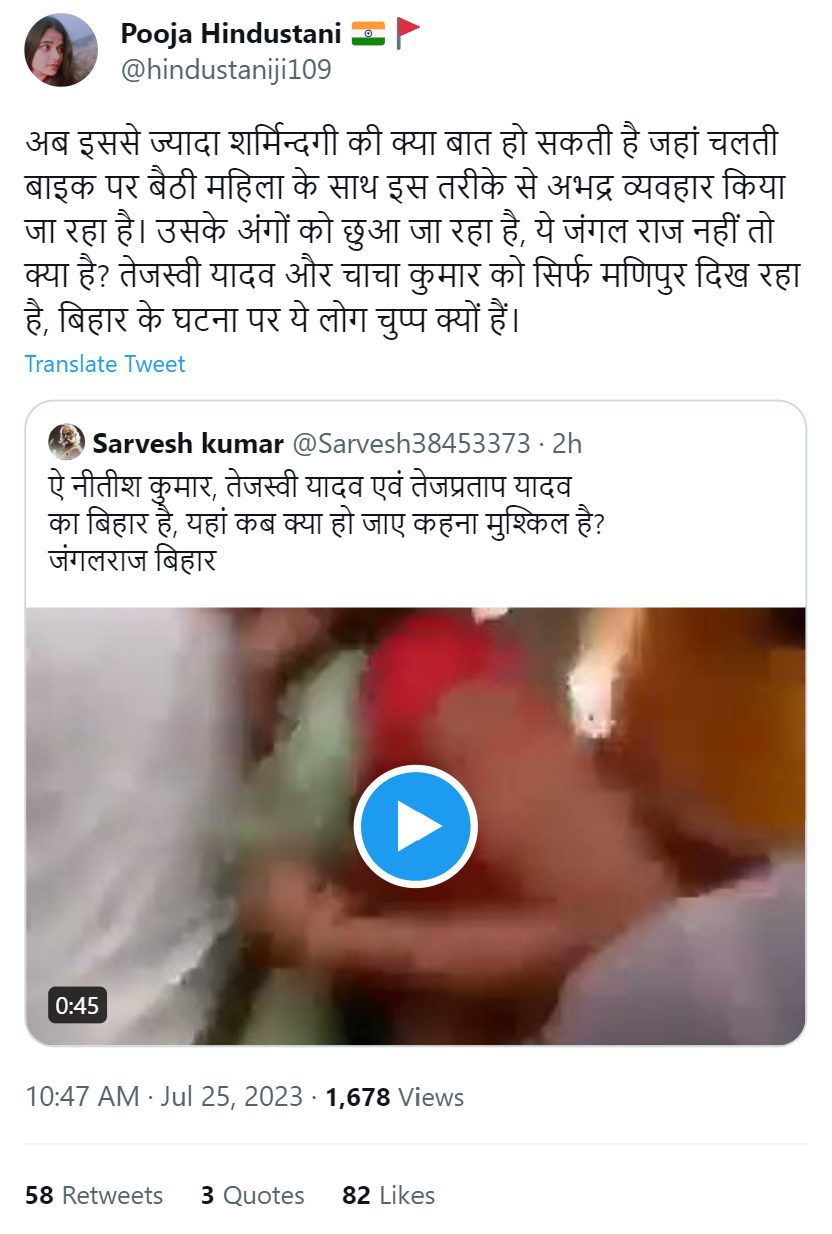Image resolution: width=832 pixels, height=1234 pixels.
Task: Open the quoted tweet's Hindi text
Action: tap(326, 520)
